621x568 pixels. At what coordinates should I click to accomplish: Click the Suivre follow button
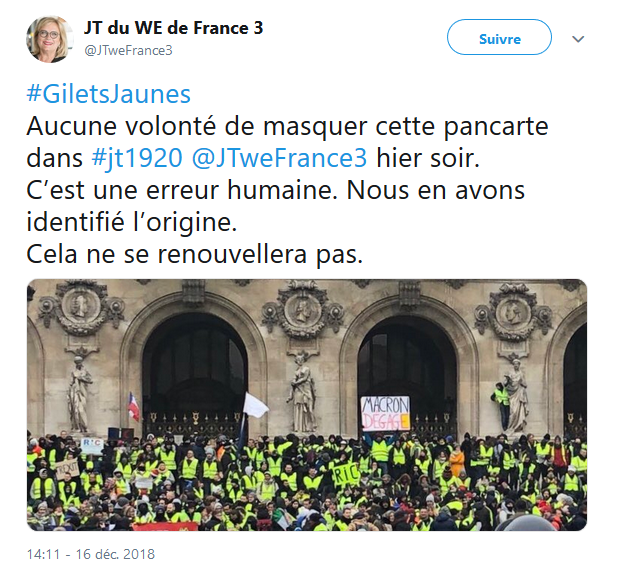click(499, 37)
